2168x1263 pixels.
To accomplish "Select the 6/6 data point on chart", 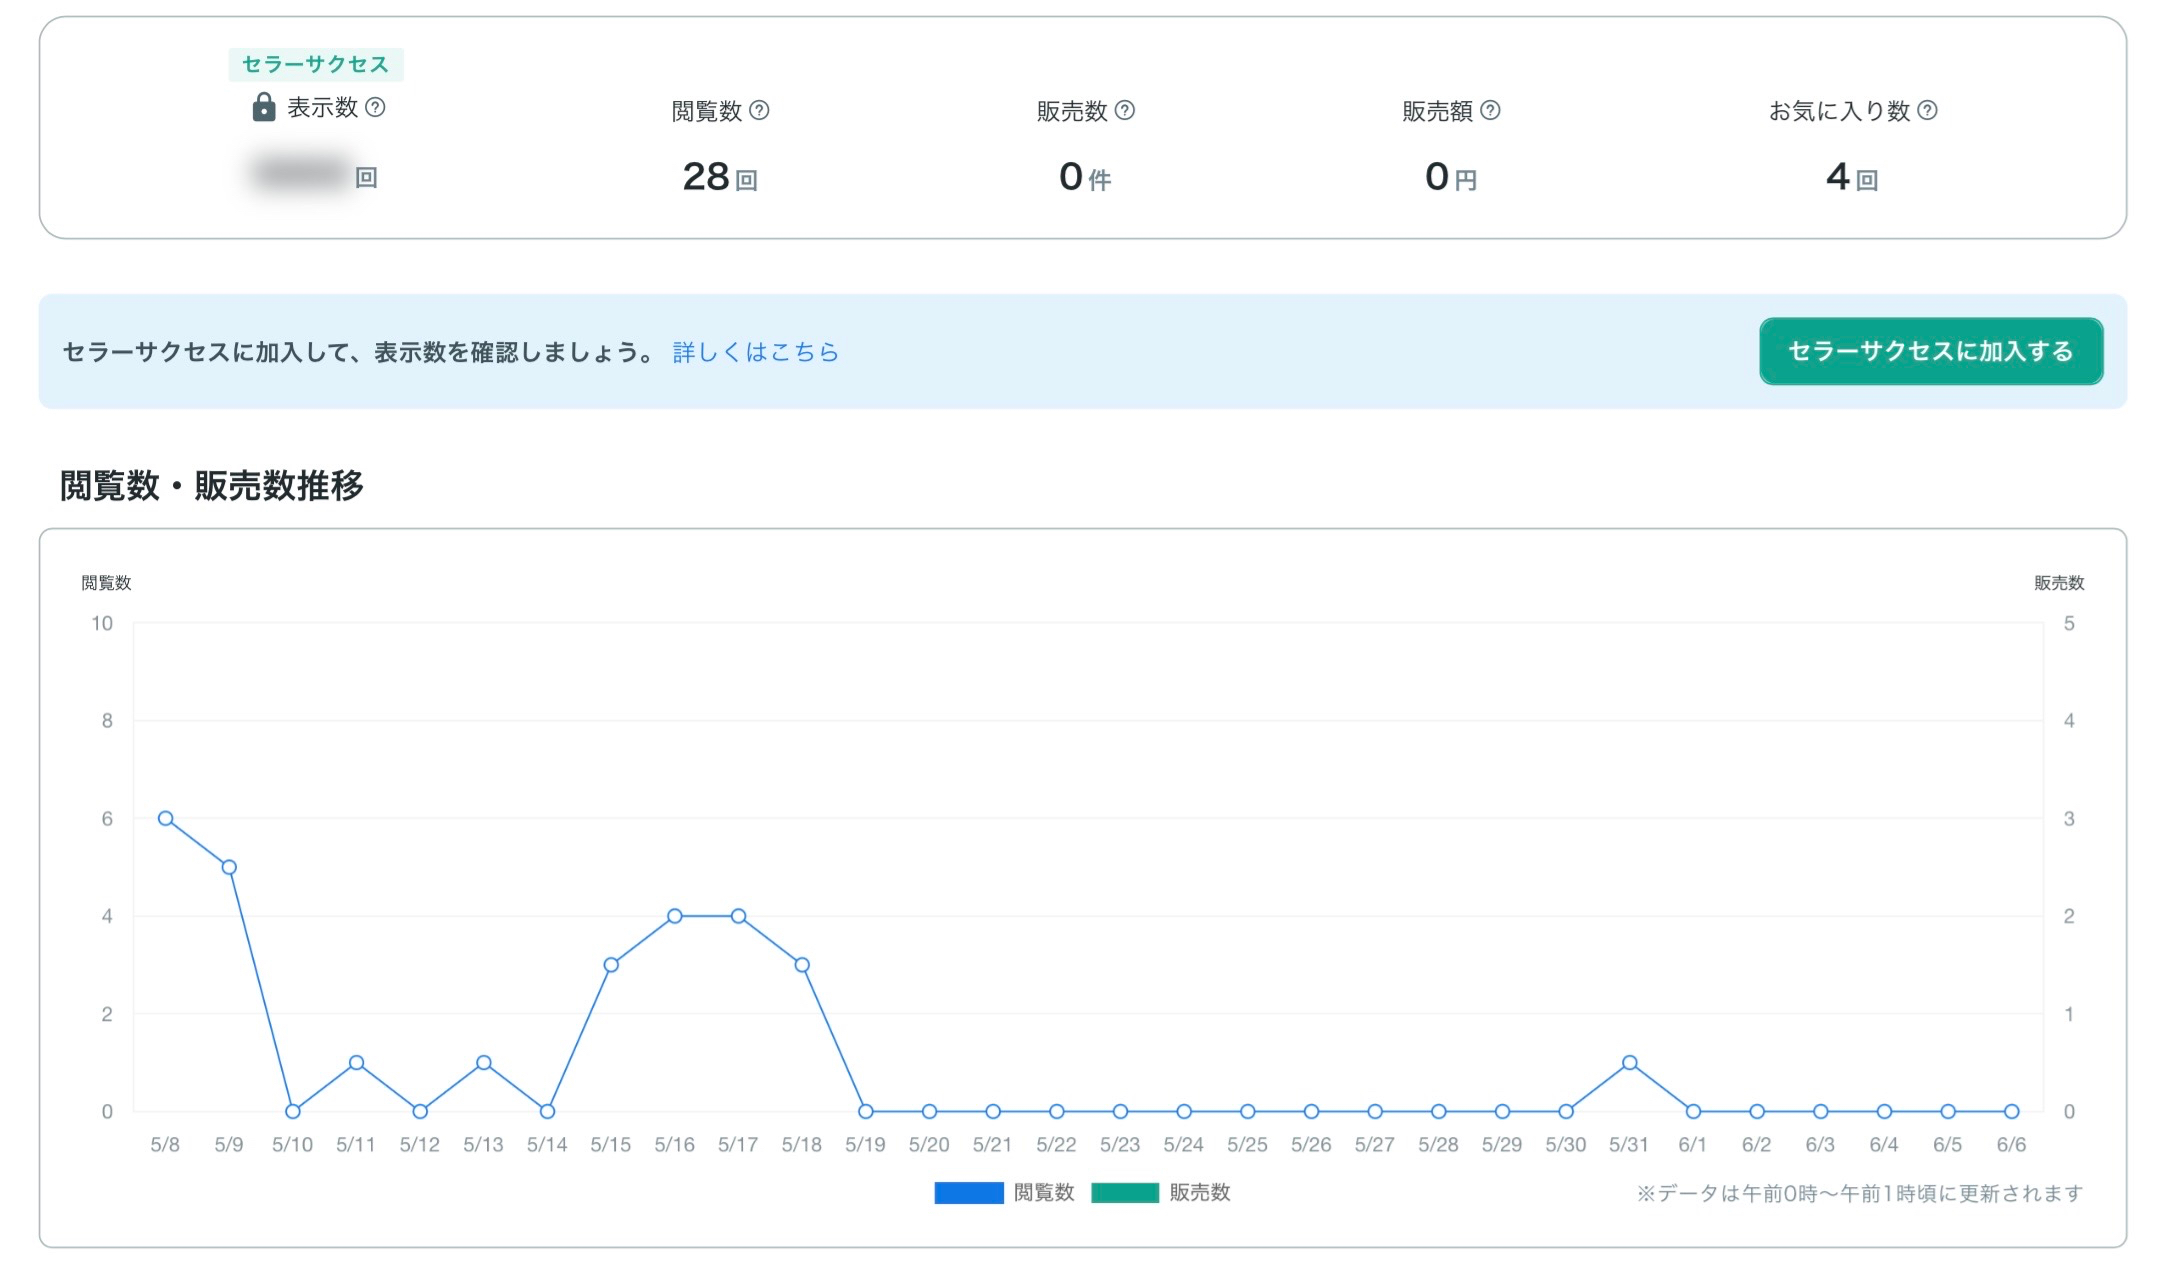I will pyautogui.click(x=2012, y=1111).
